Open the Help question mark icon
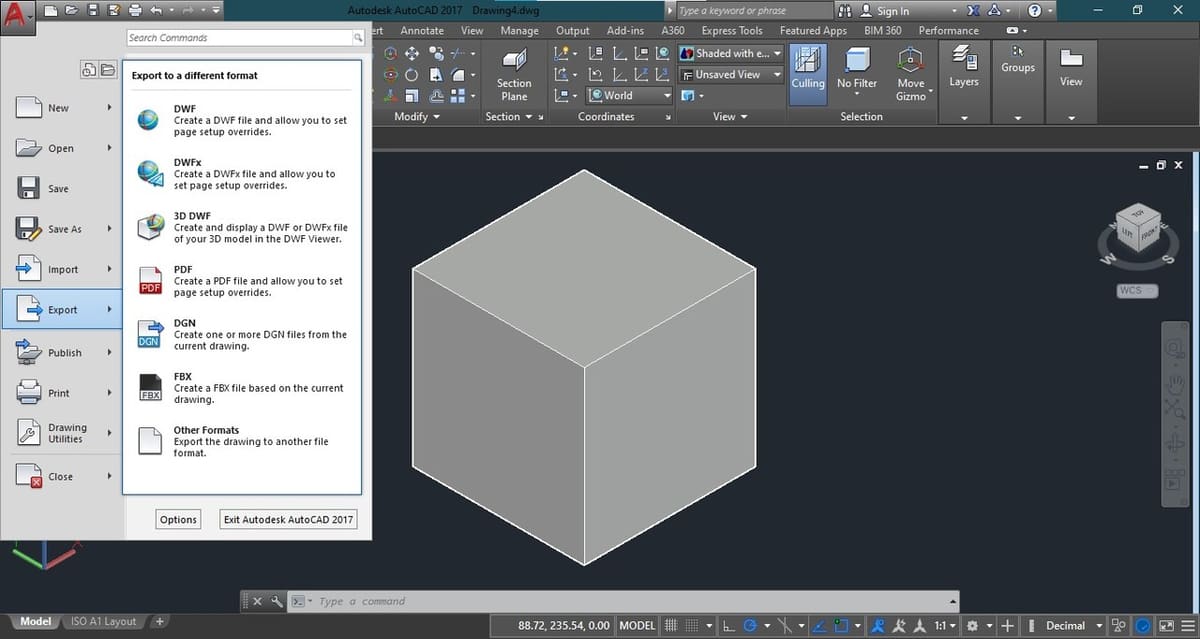This screenshot has height=639, width=1200. click(1034, 11)
